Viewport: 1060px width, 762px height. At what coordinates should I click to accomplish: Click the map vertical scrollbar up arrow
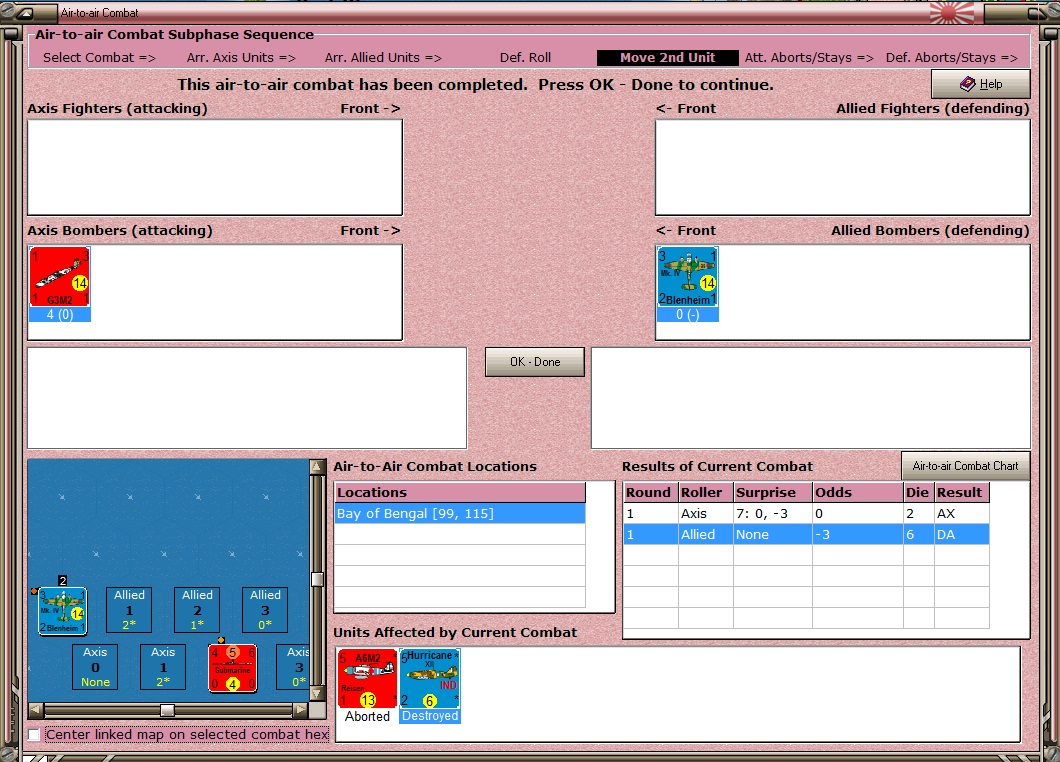pyautogui.click(x=317, y=467)
